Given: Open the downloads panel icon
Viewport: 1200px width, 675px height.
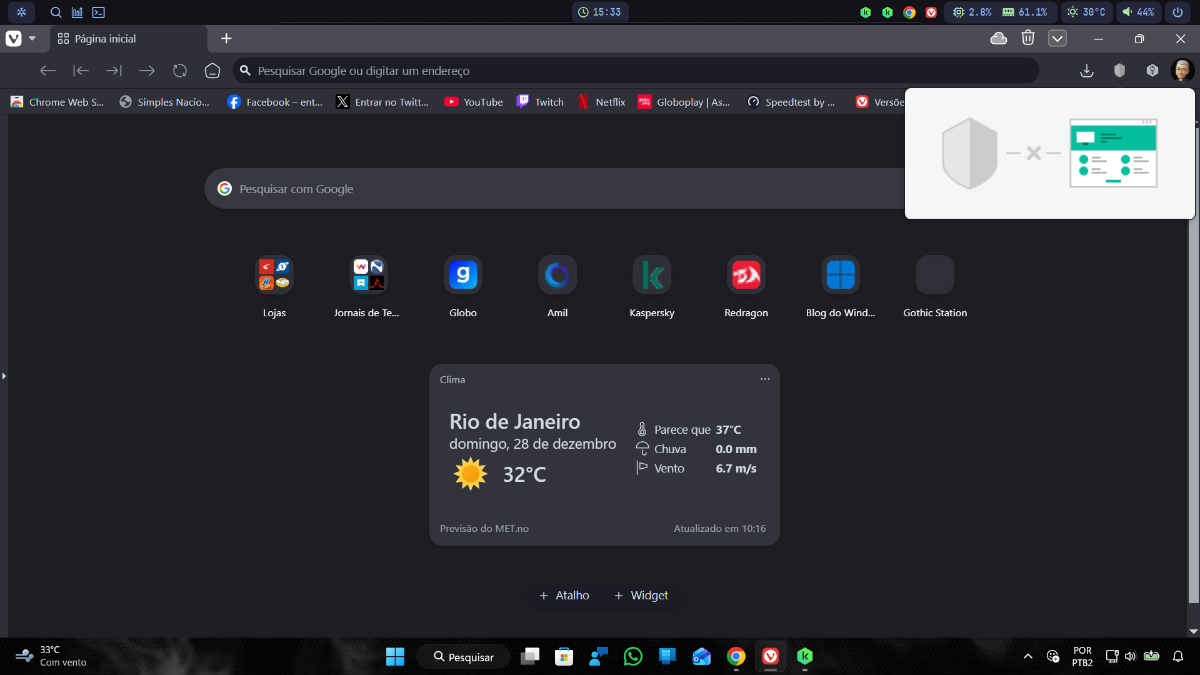Looking at the screenshot, I should coord(1087,71).
